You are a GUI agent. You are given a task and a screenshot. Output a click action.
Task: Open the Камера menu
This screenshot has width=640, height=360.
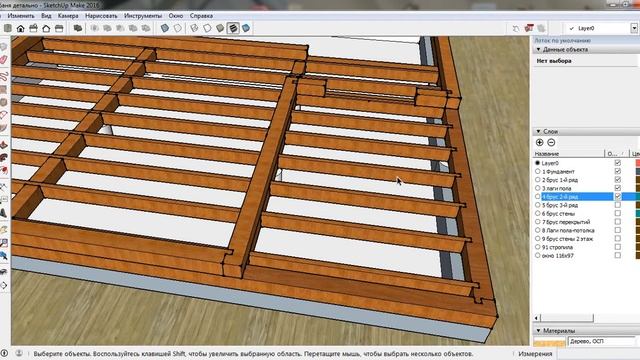[68, 16]
